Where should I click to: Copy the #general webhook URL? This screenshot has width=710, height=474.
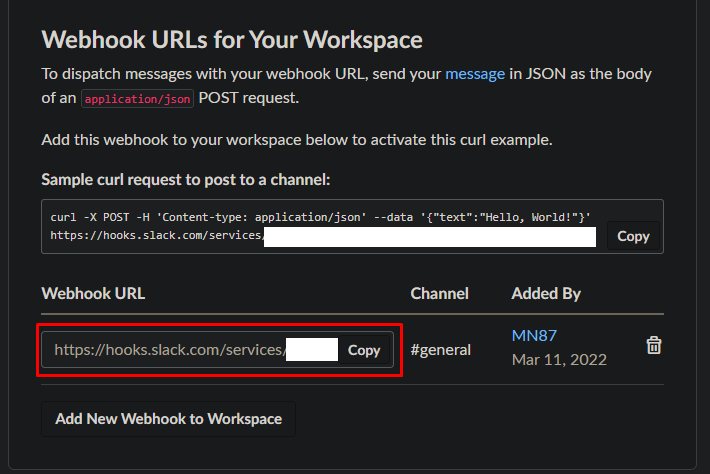pos(364,350)
